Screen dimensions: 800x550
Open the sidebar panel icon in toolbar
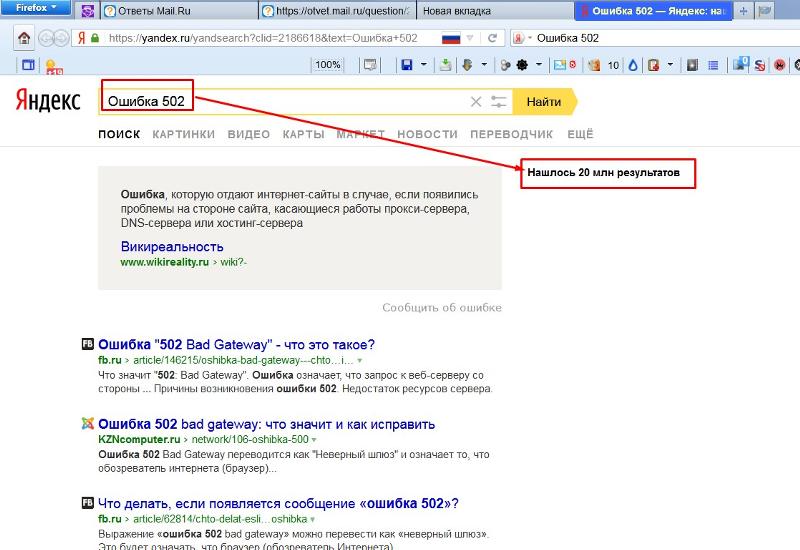[28, 65]
